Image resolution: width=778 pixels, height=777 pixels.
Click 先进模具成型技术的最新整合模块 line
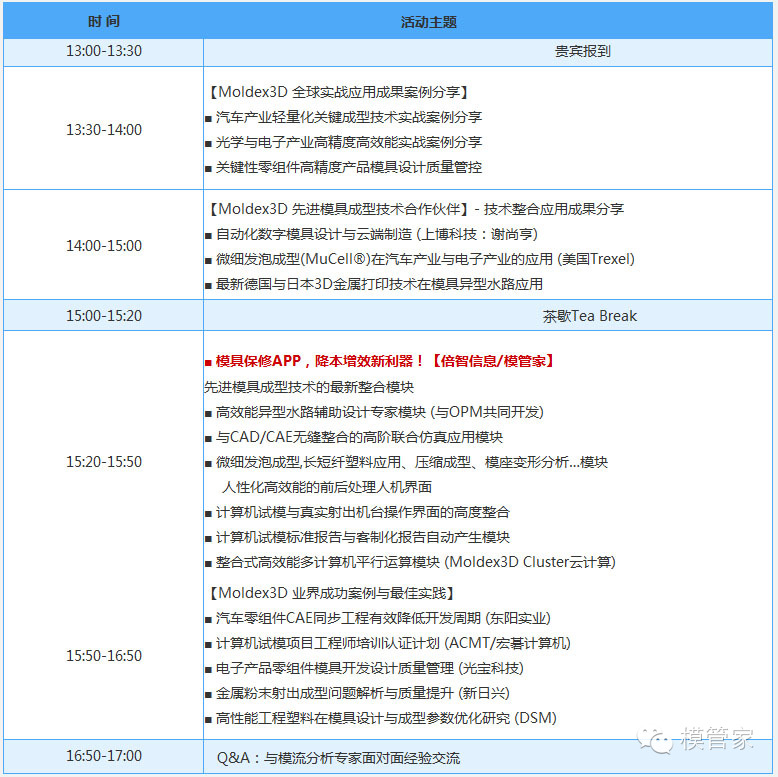click(x=309, y=387)
